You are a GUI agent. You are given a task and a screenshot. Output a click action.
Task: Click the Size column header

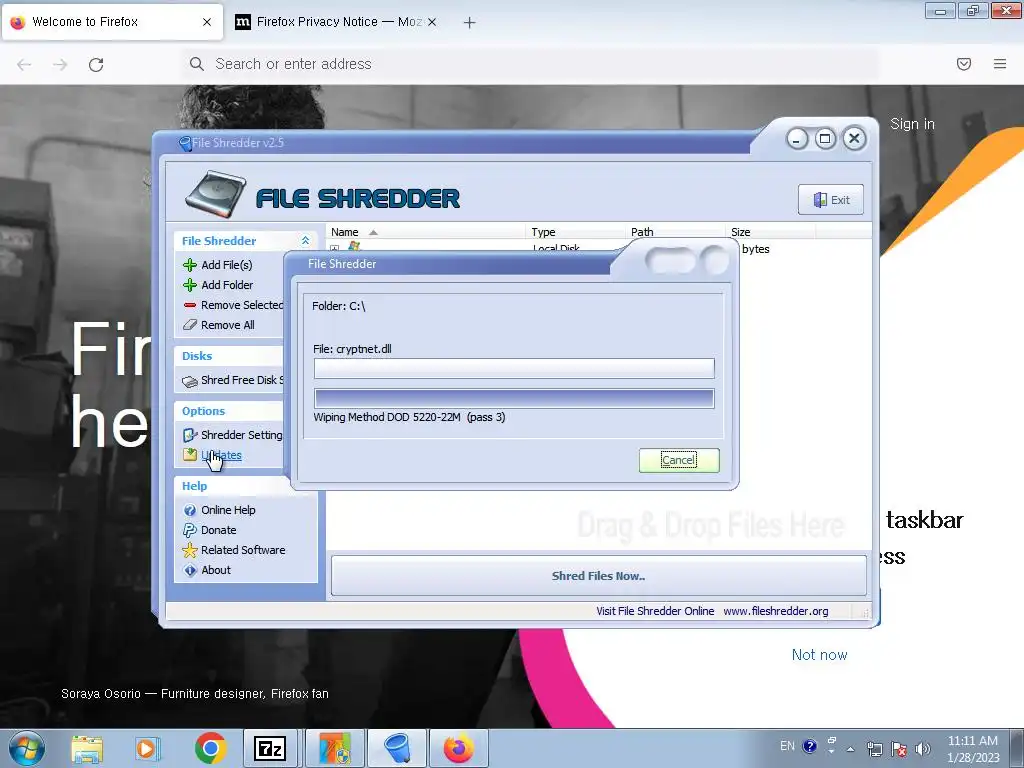pos(771,232)
